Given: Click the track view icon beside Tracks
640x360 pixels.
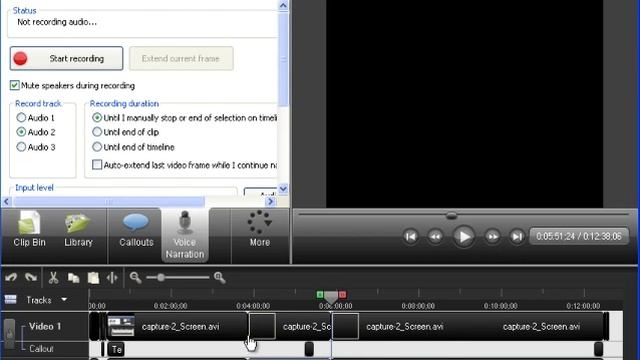Looking at the screenshot, I should click(x=11, y=300).
